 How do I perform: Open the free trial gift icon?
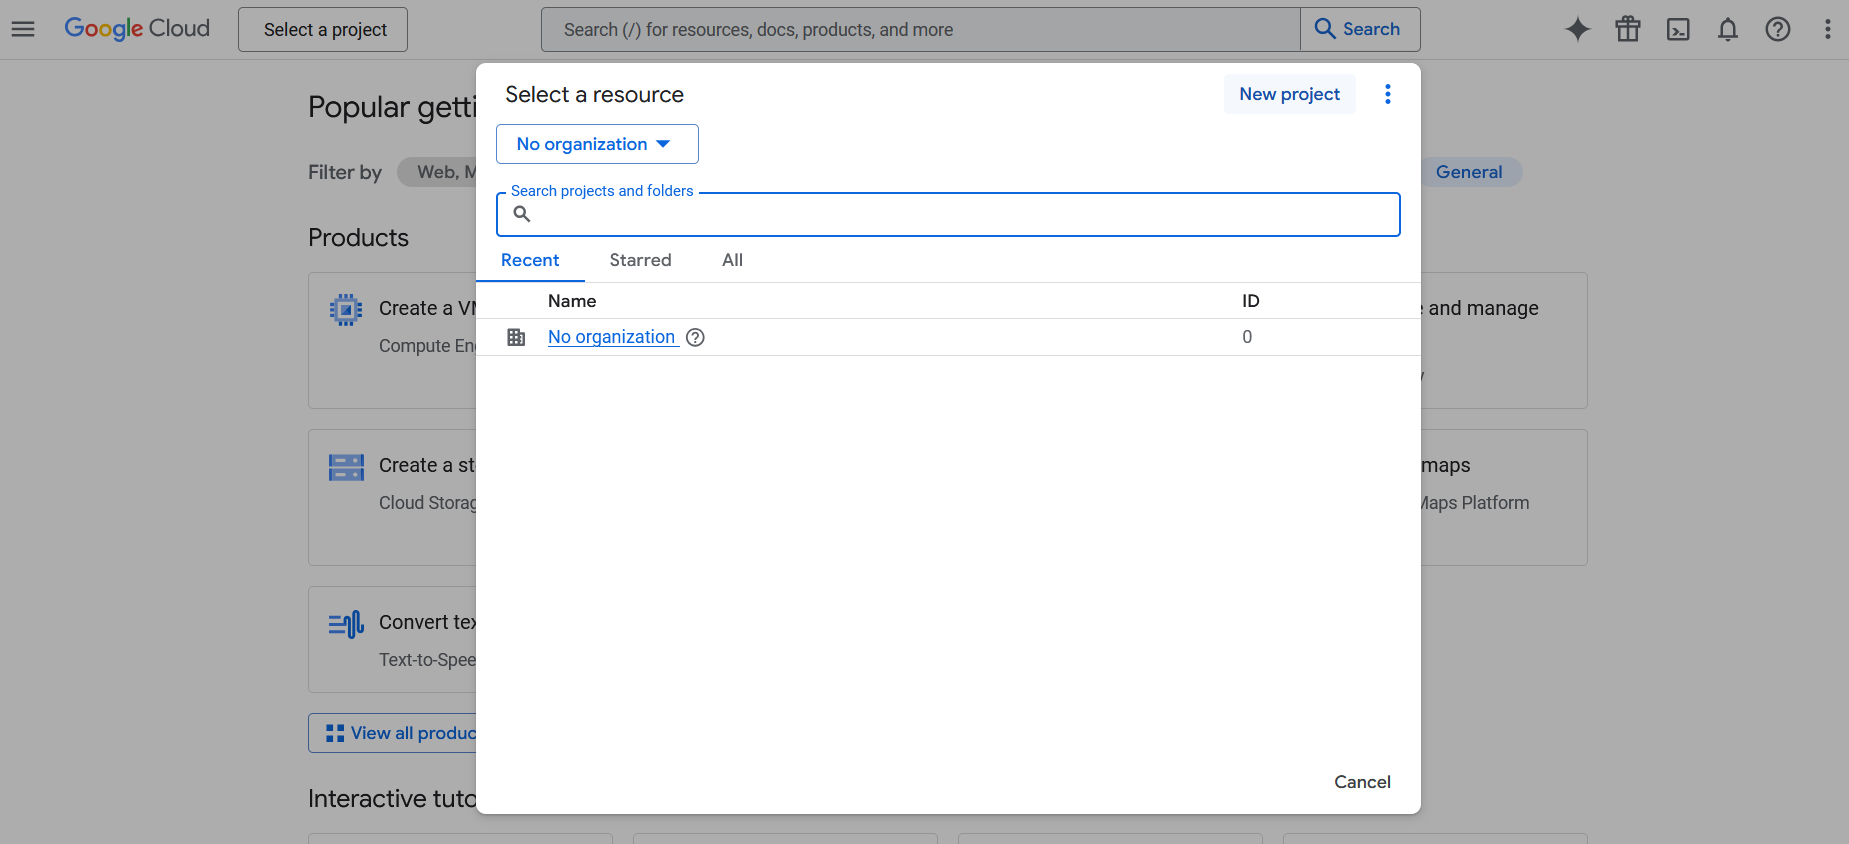[1628, 29]
